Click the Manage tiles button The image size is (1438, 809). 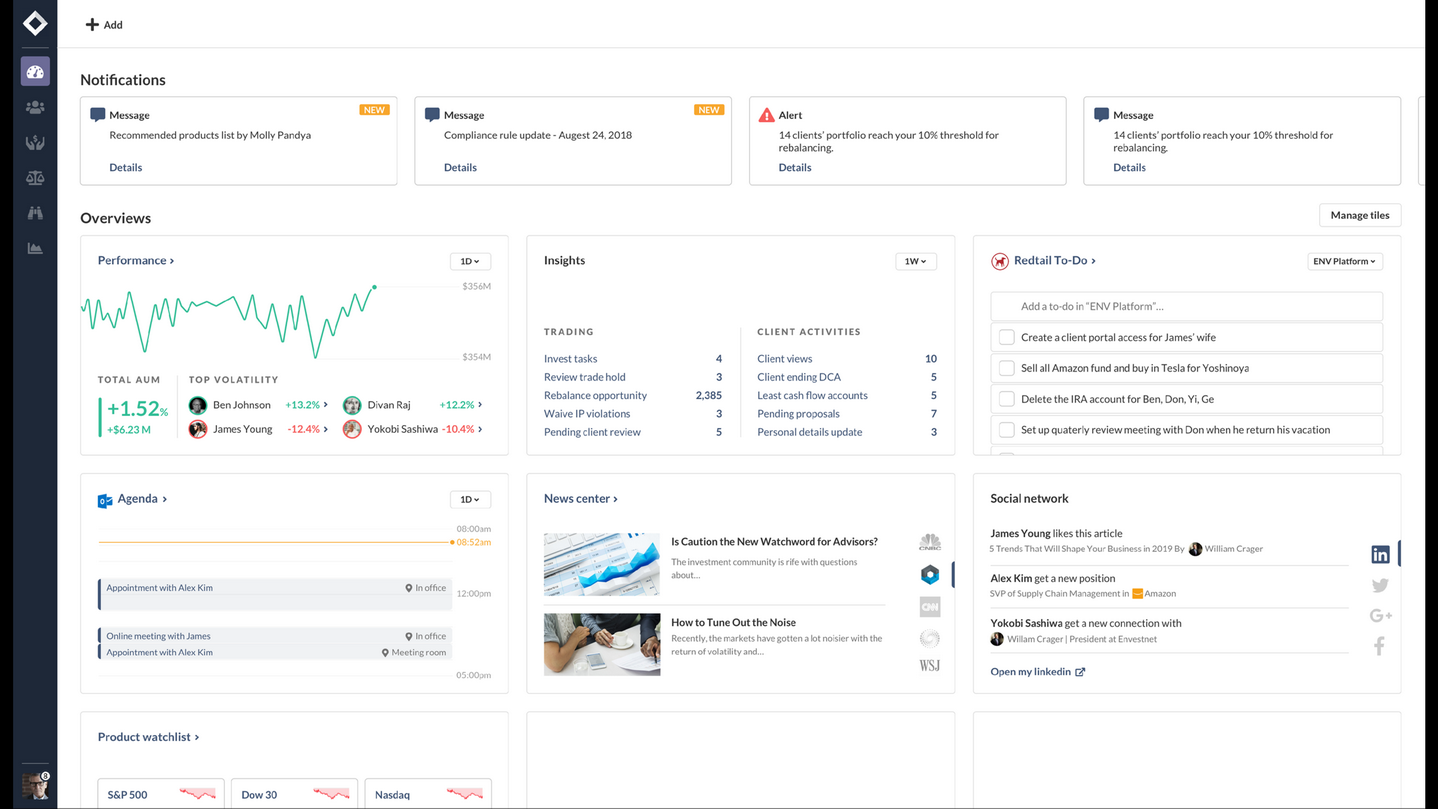click(x=1359, y=215)
